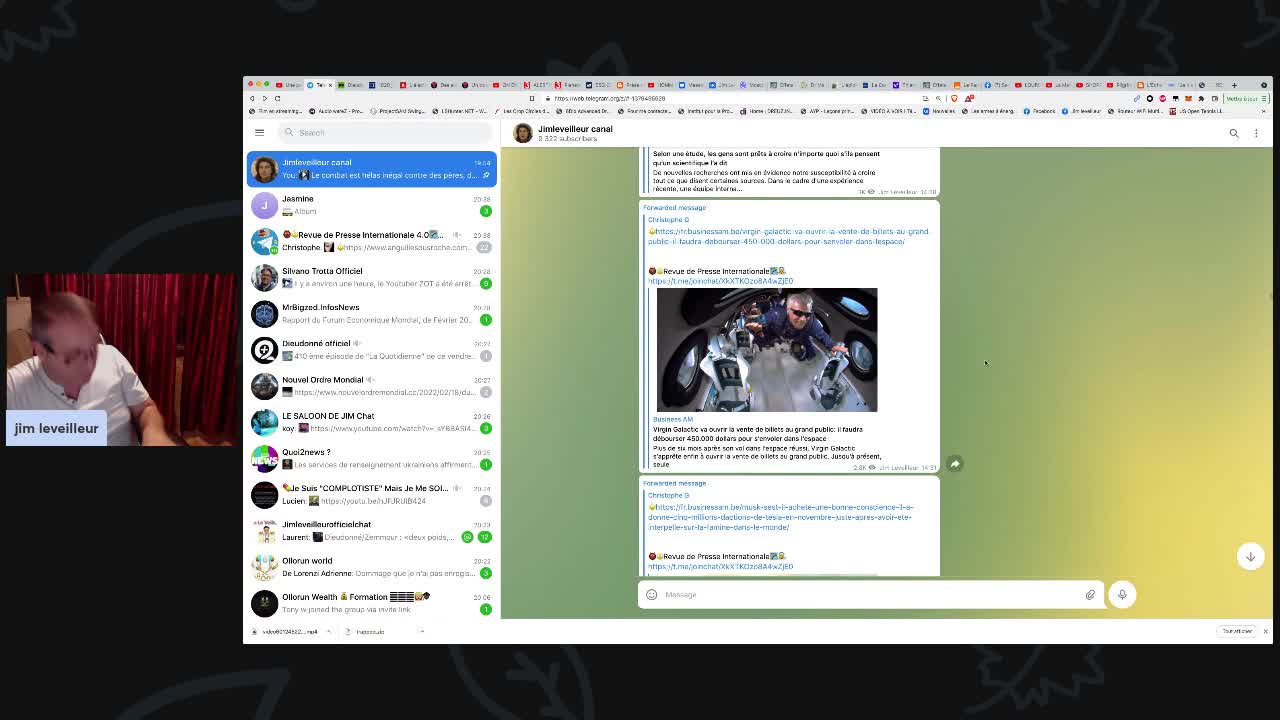Reload the Telegram web page

[277, 98]
